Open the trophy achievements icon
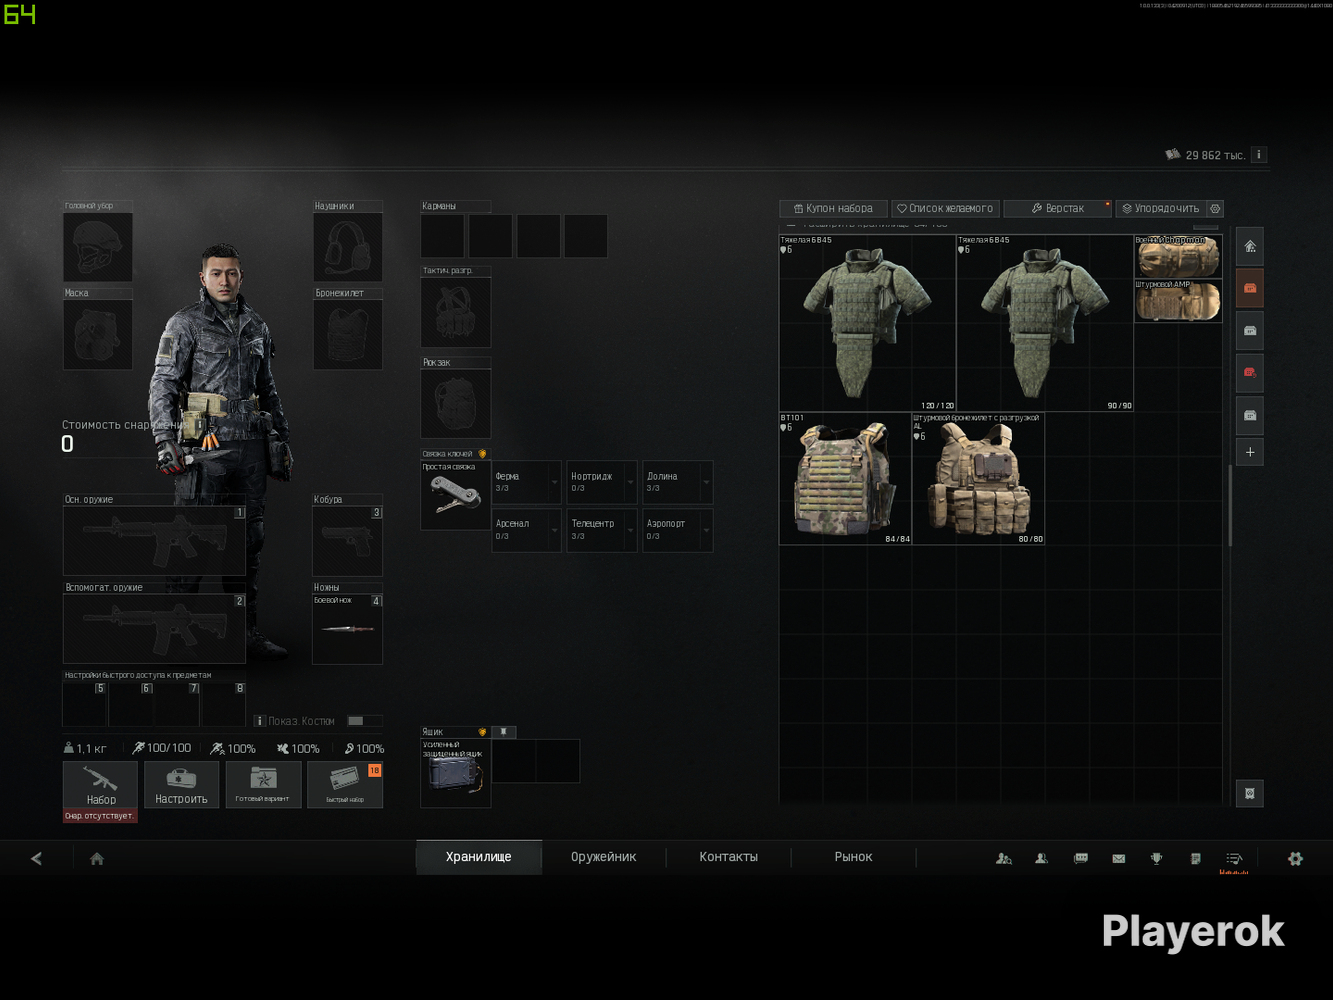Screen dimensions: 1333x1000 pyautogui.click(x=1157, y=858)
